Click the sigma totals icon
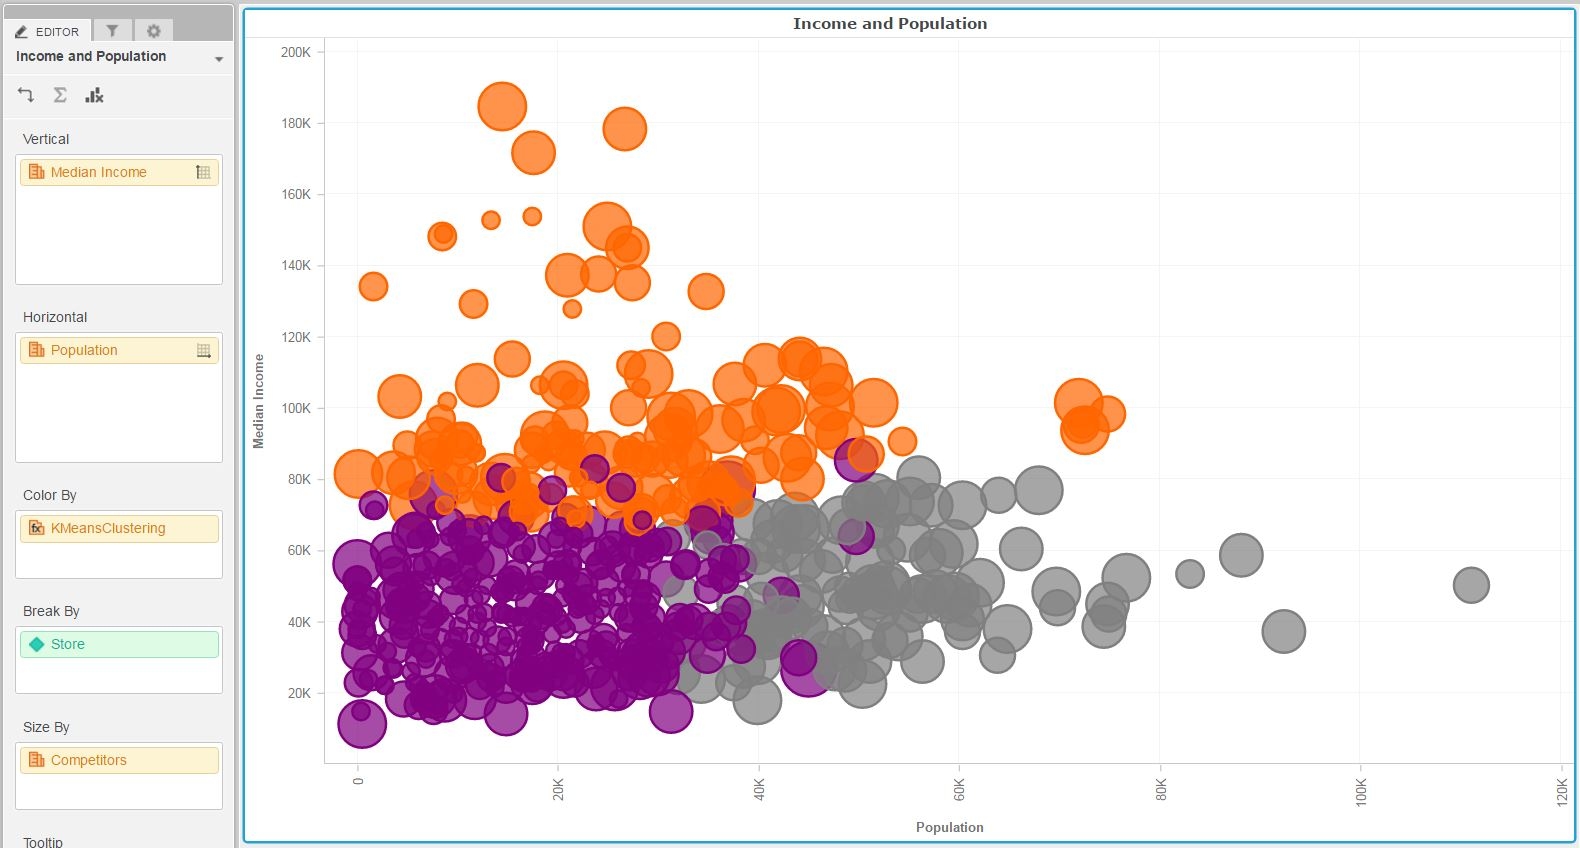This screenshot has height=848, width=1580. (60, 95)
